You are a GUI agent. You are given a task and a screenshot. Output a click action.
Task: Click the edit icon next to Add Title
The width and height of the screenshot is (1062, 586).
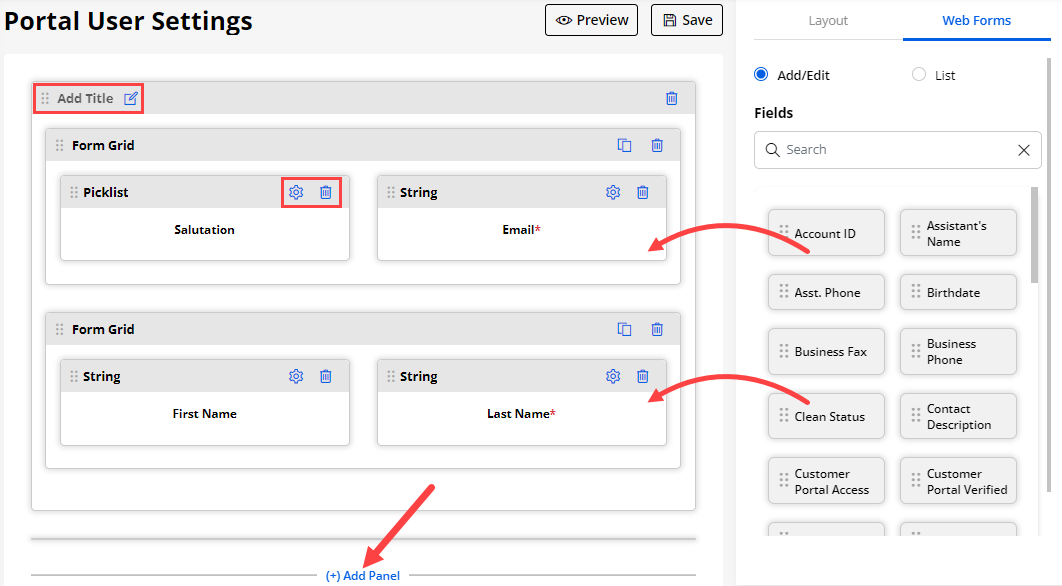pos(131,98)
